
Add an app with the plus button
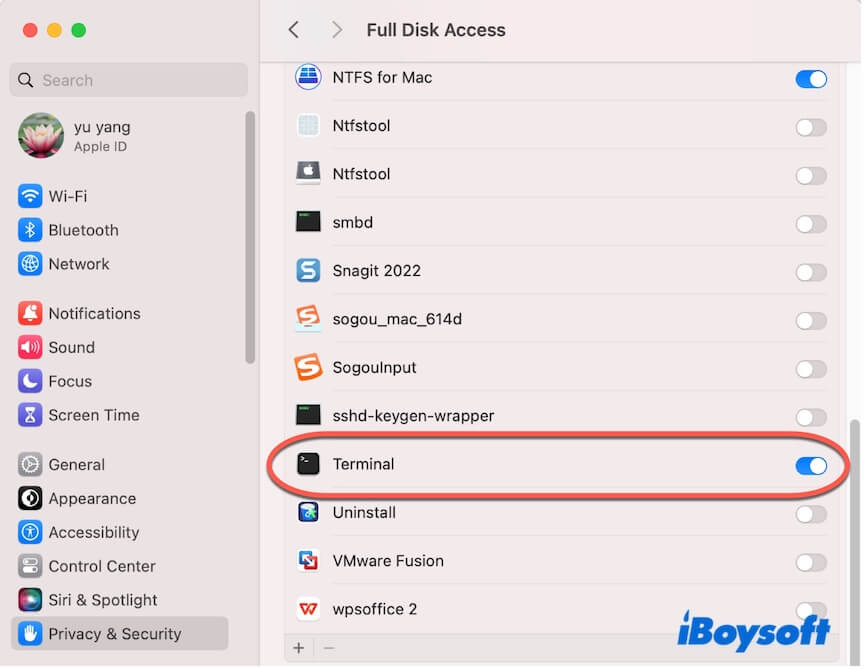click(298, 648)
